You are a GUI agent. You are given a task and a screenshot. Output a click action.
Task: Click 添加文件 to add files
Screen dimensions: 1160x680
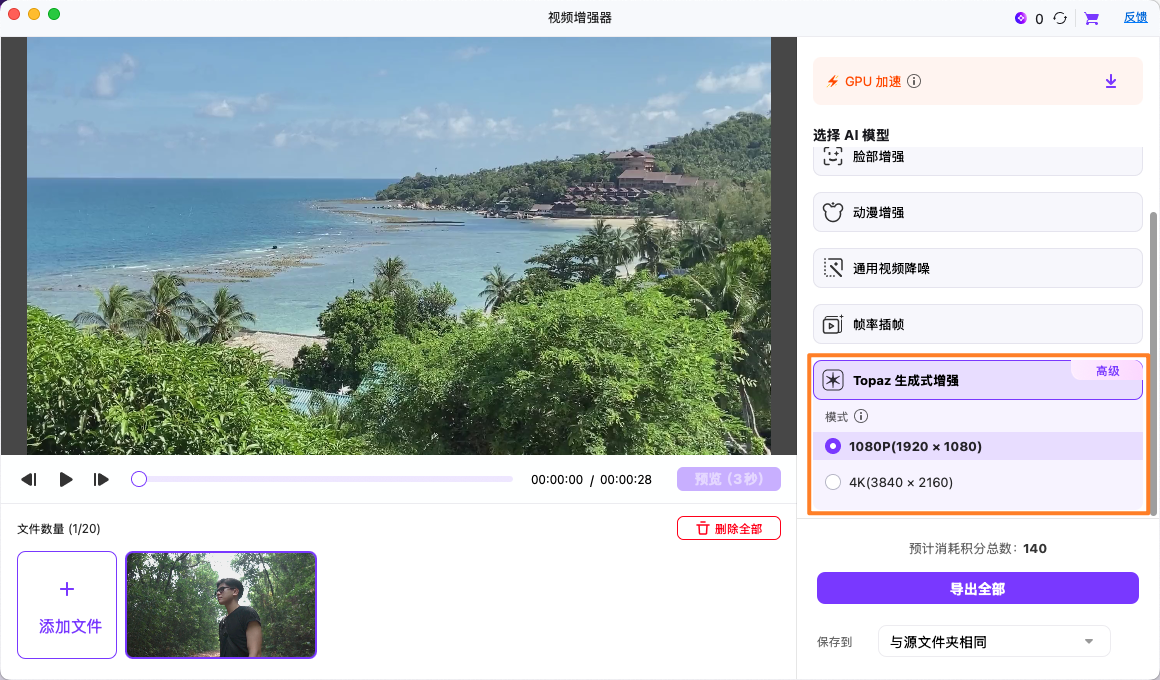pyautogui.click(x=66, y=605)
